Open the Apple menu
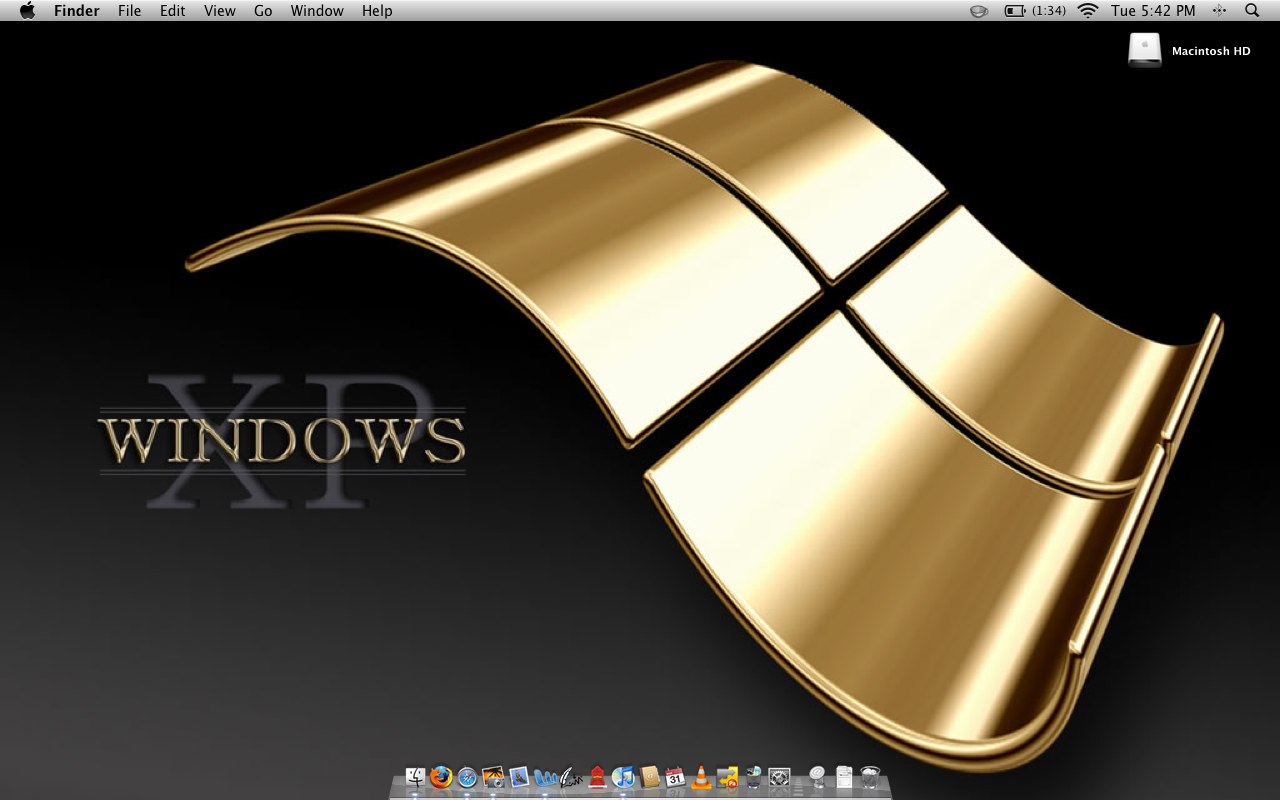 point(27,11)
